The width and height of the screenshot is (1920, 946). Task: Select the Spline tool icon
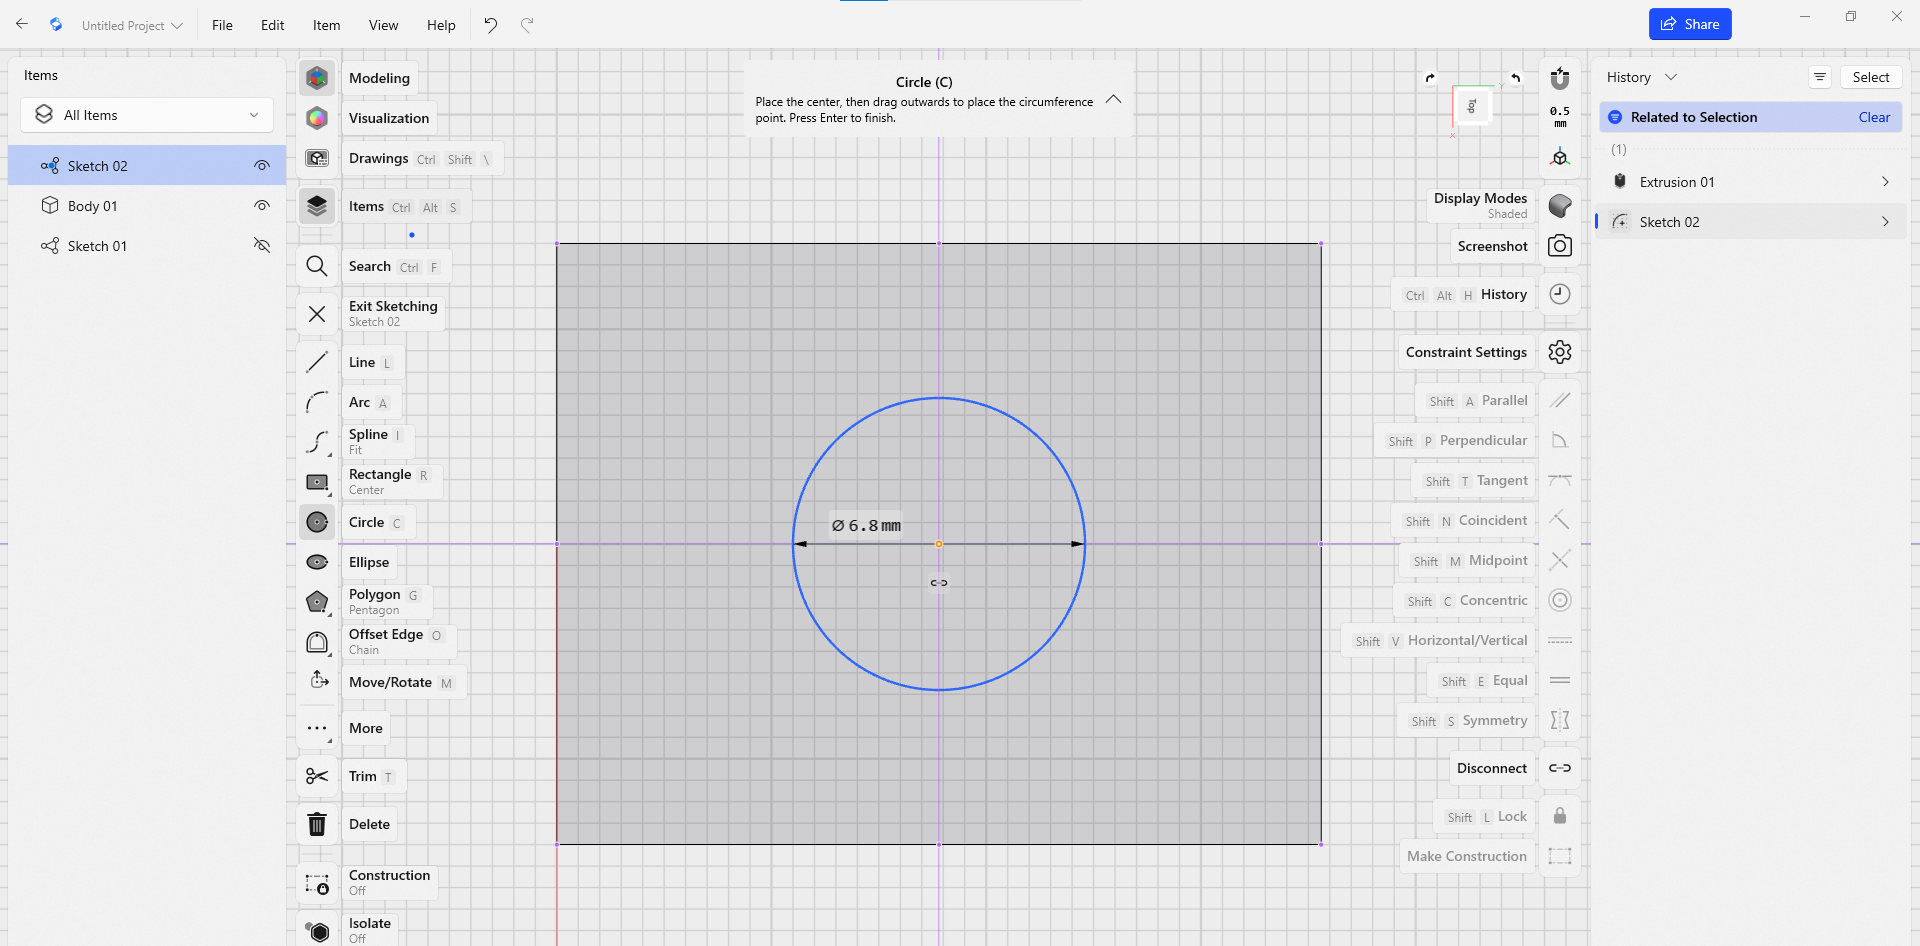(317, 442)
